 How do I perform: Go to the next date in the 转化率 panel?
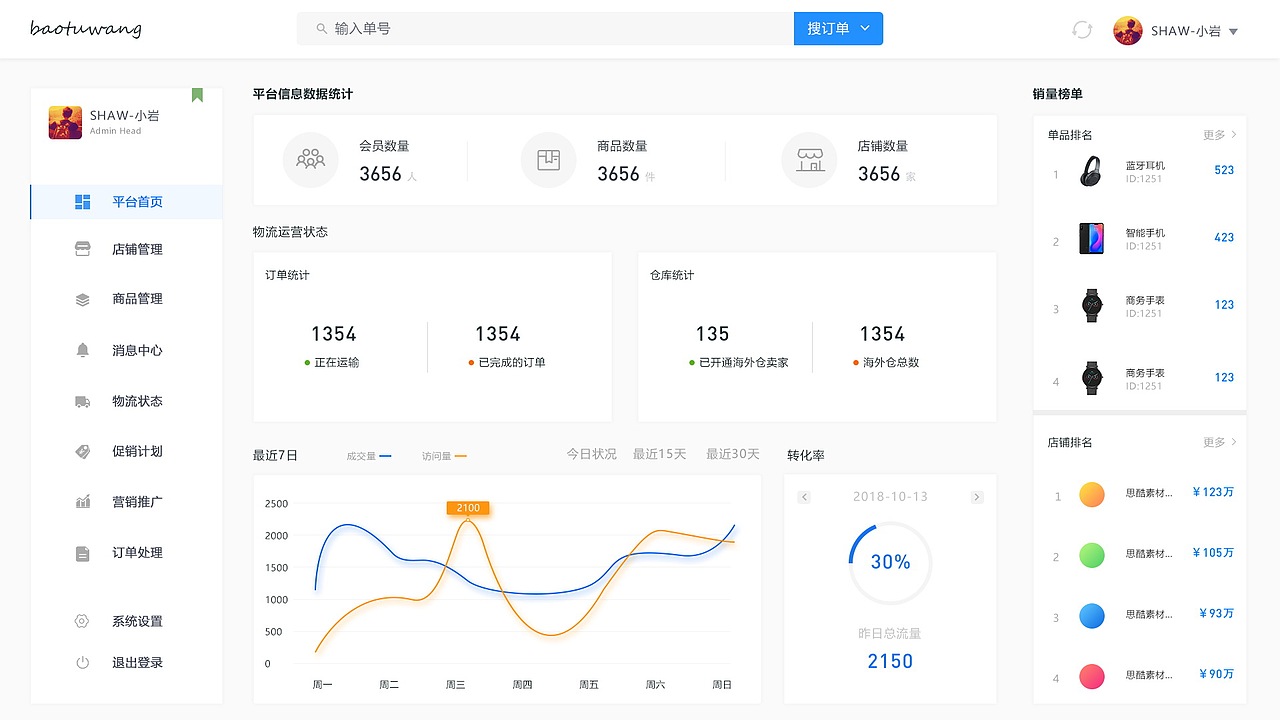pos(976,496)
